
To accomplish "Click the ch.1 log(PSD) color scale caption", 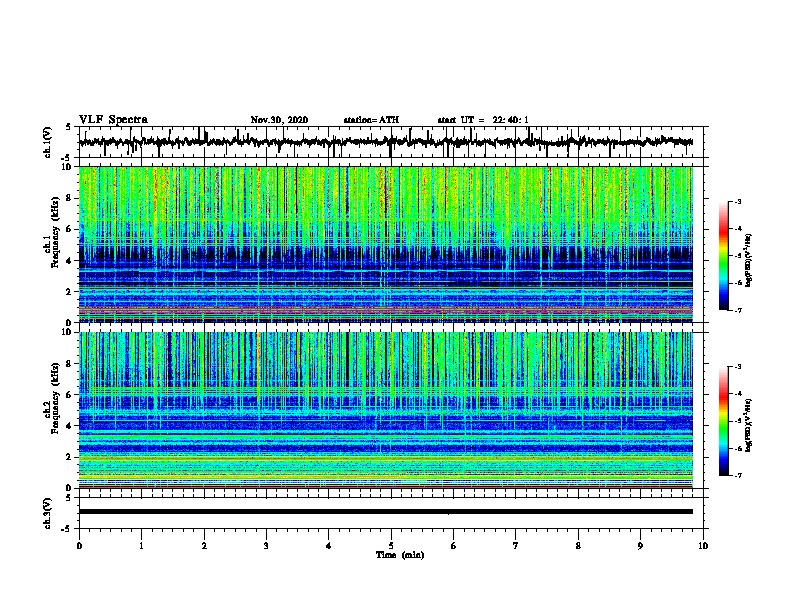I will point(749,260).
